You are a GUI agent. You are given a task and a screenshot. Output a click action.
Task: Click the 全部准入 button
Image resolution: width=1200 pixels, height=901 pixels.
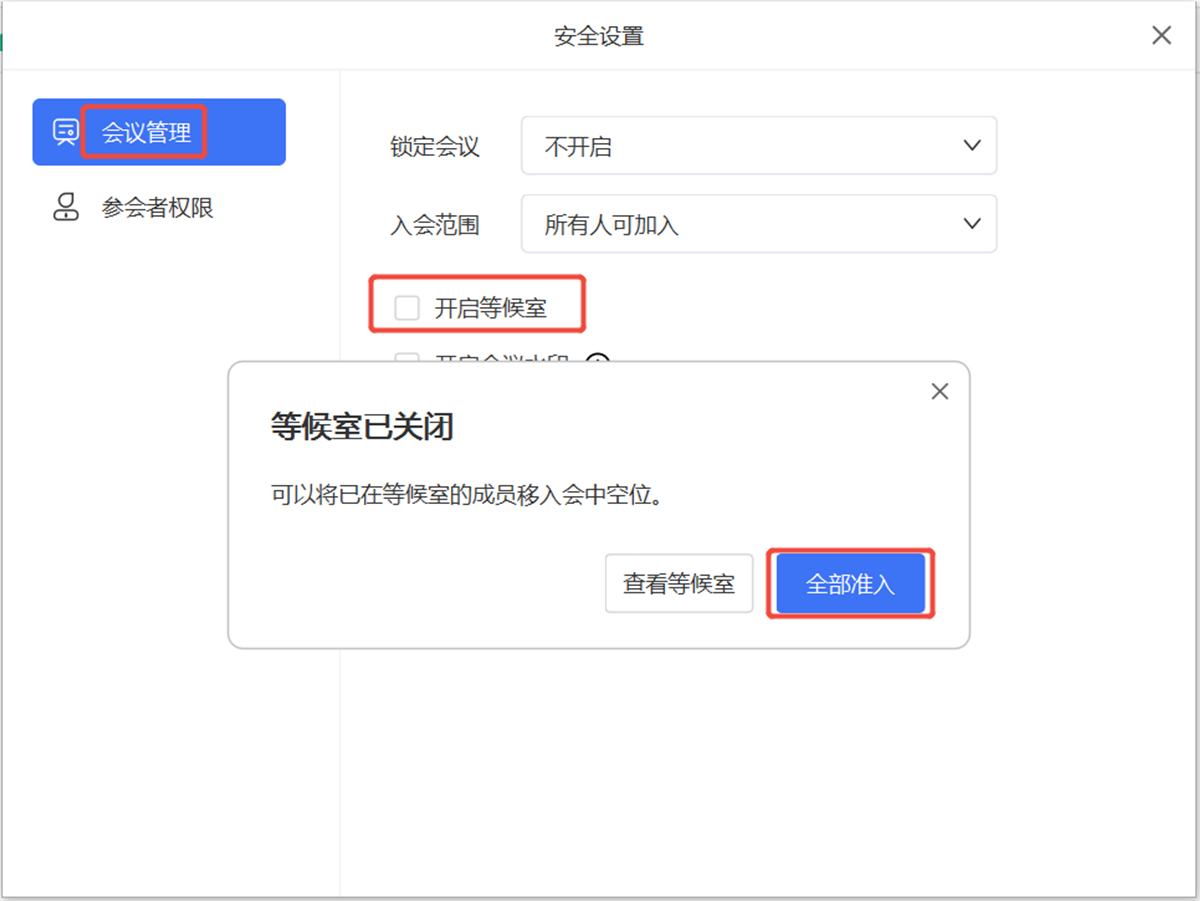tap(850, 584)
